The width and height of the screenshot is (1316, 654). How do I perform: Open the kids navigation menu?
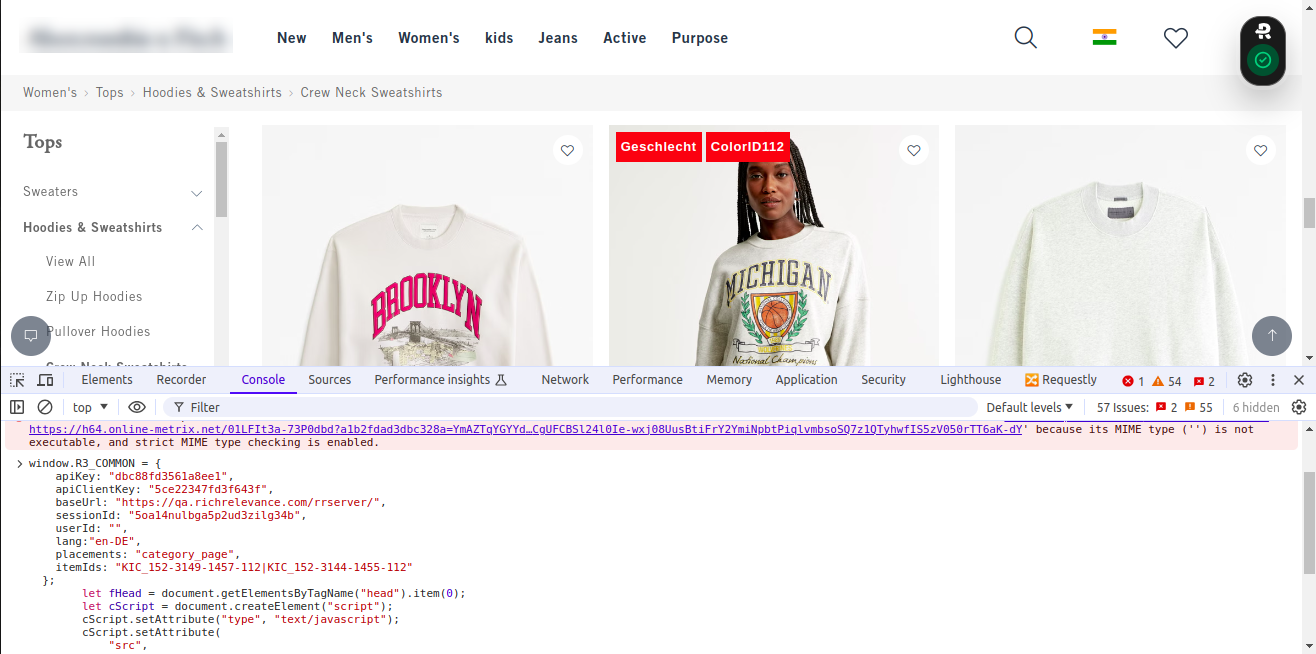pyautogui.click(x=499, y=38)
